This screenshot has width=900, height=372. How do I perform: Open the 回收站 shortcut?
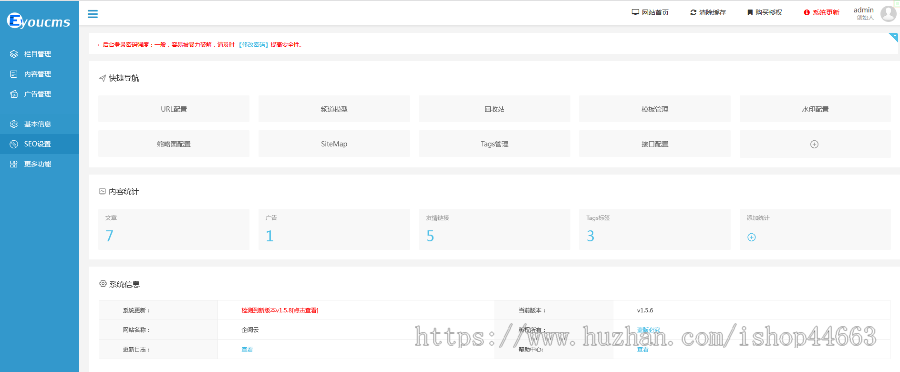pos(494,108)
